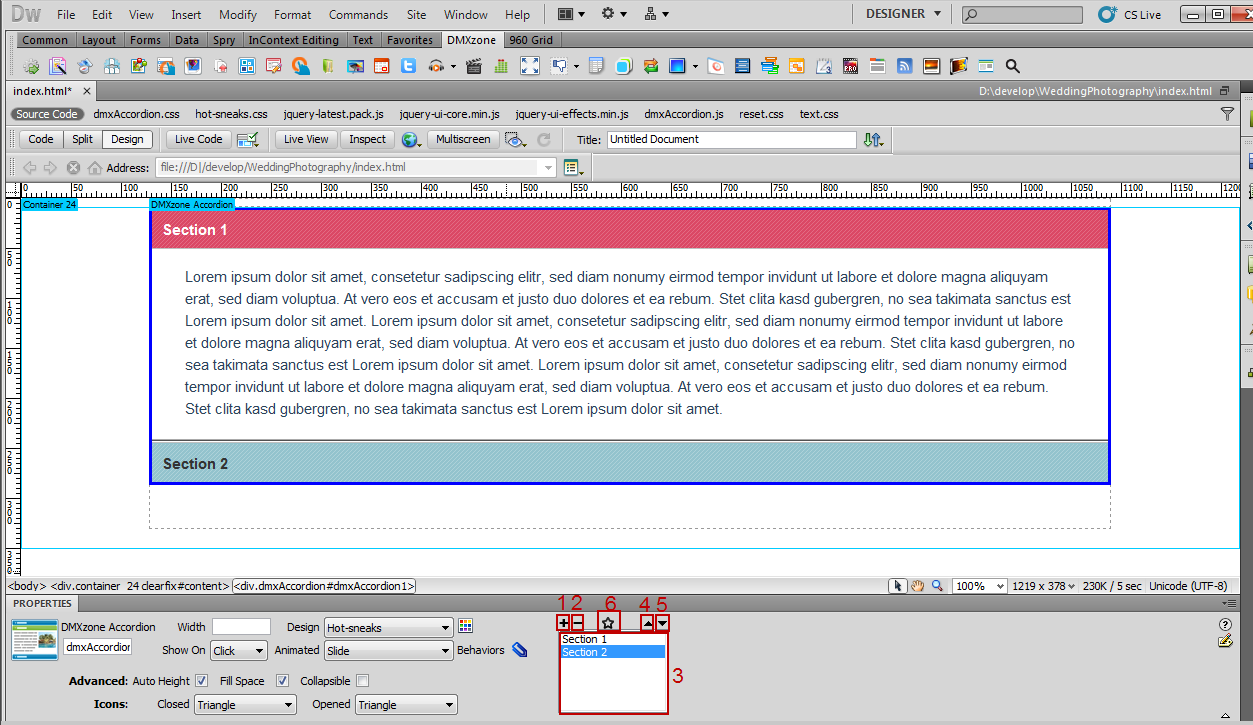The height and width of the screenshot is (725, 1253).
Task: Open the Behaviors wrench icon
Action: 519,650
